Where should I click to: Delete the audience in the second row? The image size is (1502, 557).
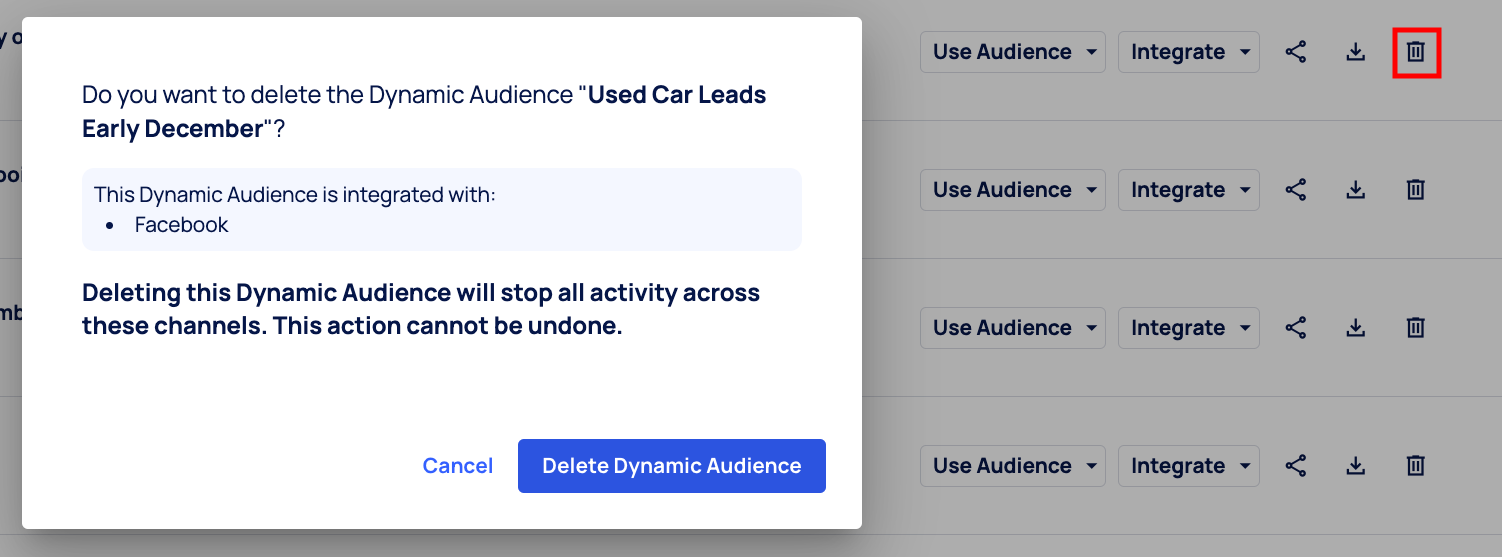coord(1415,190)
